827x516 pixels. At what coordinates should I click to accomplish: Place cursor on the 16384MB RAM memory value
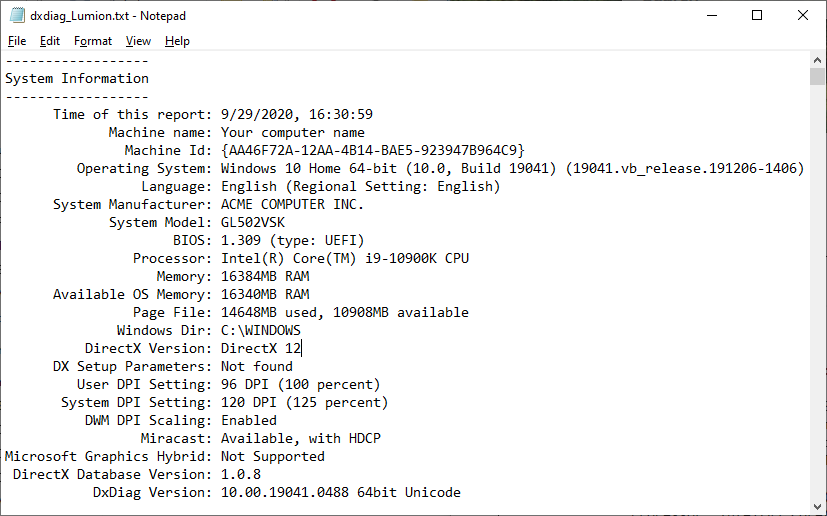coord(264,276)
